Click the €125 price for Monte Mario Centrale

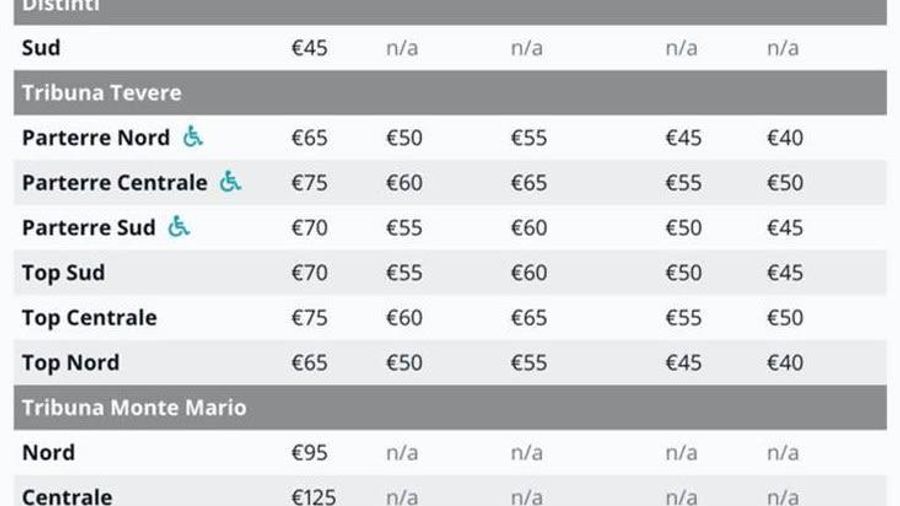click(x=313, y=496)
